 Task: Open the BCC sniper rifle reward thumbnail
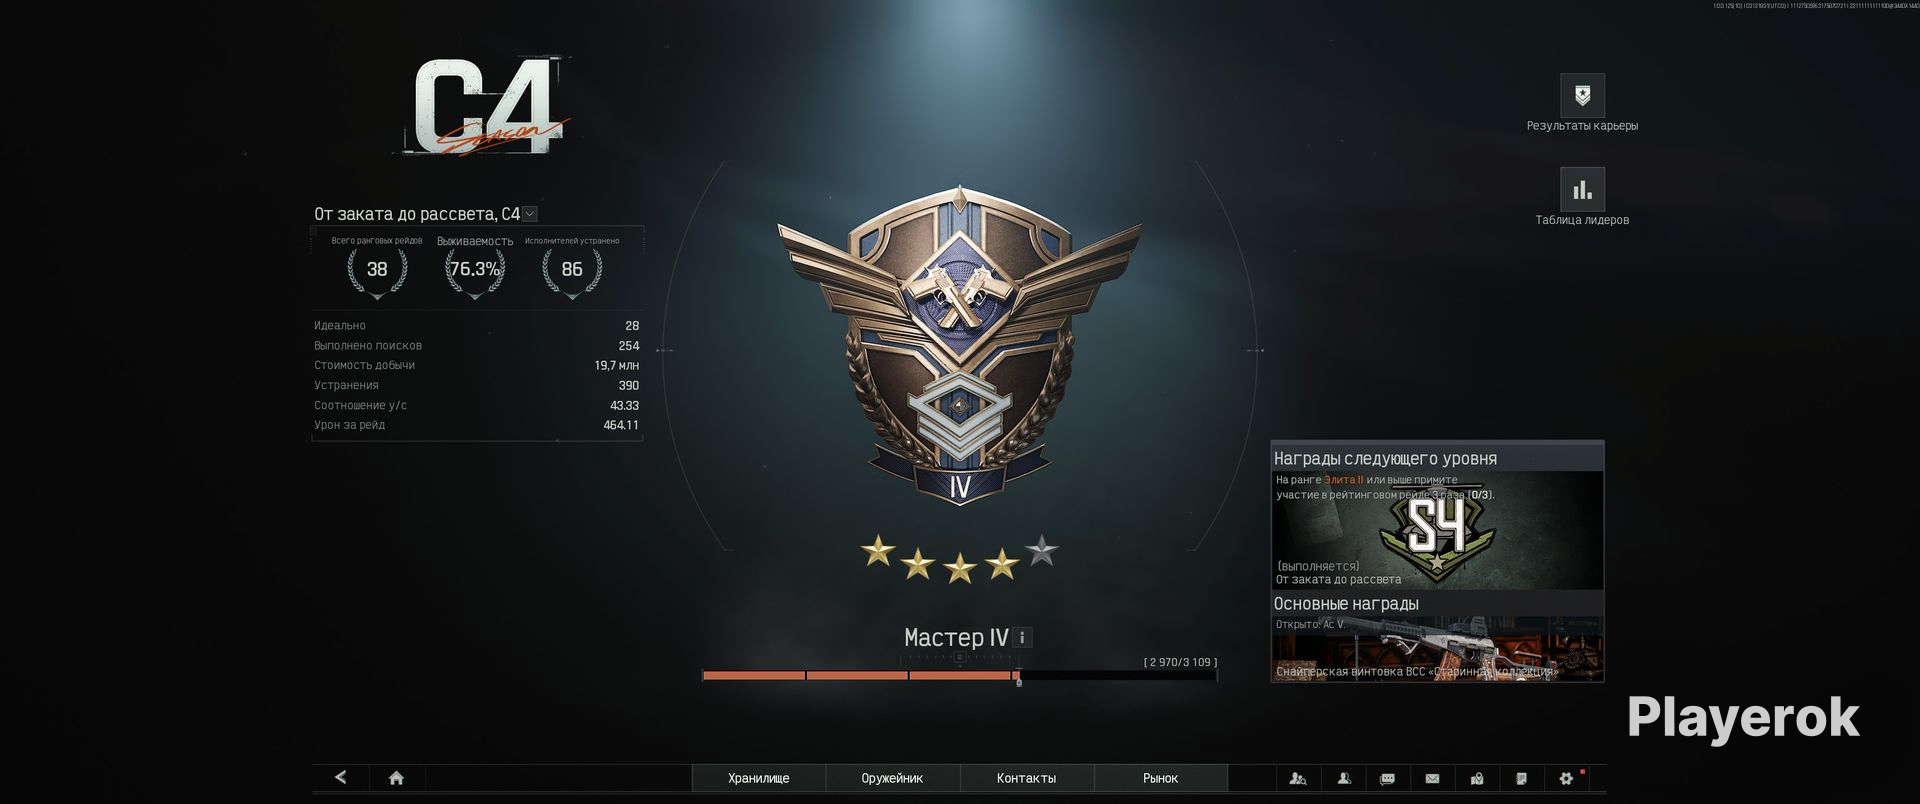[1437, 648]
